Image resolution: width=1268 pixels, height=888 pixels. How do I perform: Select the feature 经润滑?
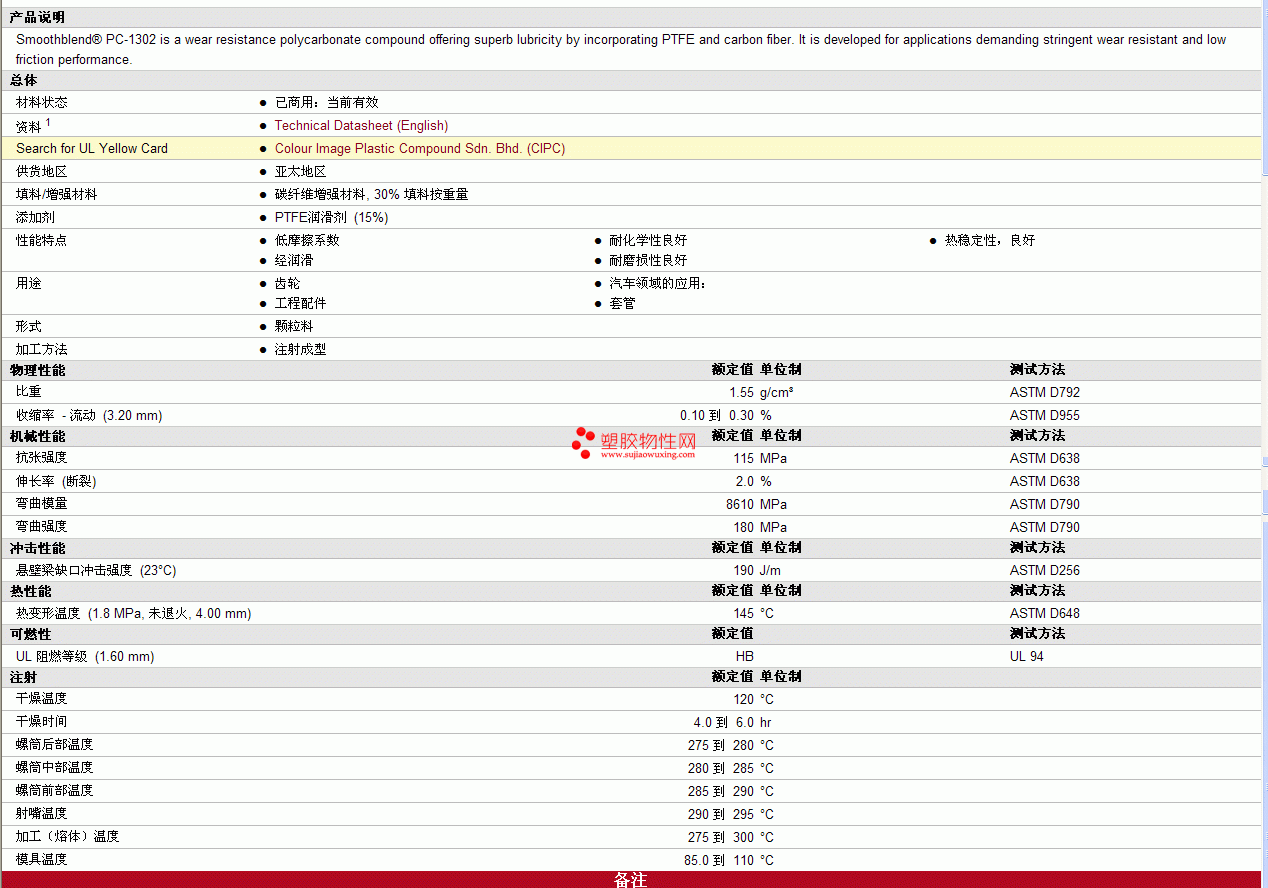pos(294,260)
